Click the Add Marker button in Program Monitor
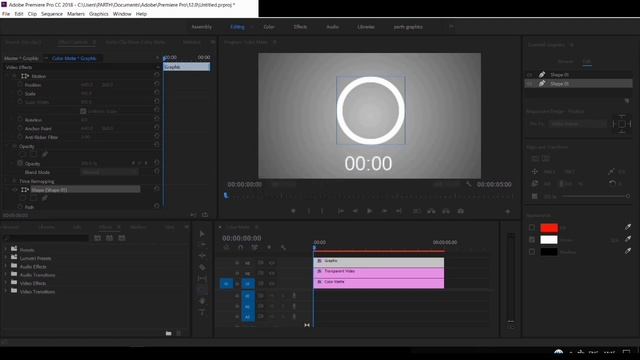 [293, 211]
